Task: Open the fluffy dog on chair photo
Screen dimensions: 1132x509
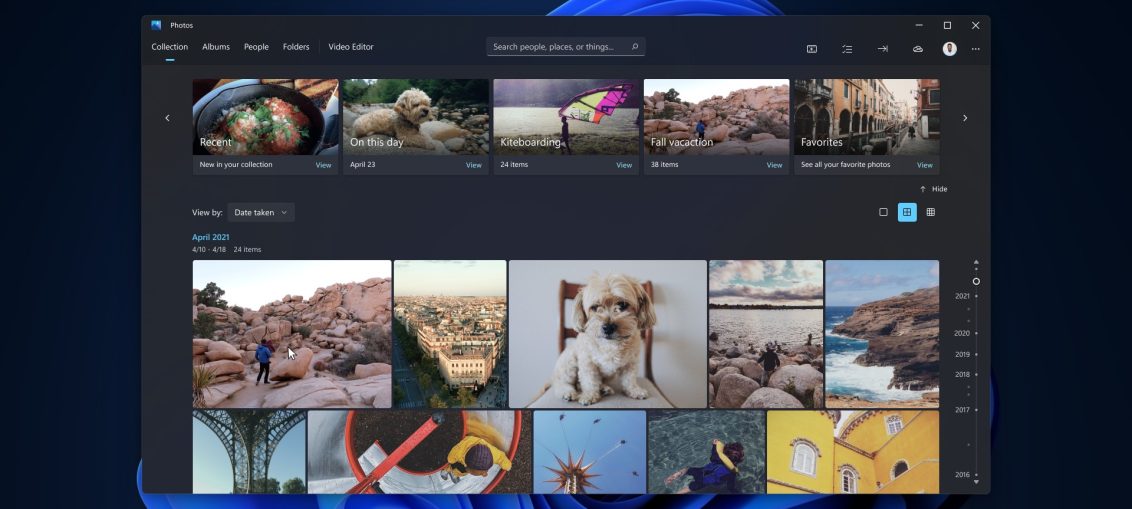Action: pyautogui.click(x=607, y=334)
